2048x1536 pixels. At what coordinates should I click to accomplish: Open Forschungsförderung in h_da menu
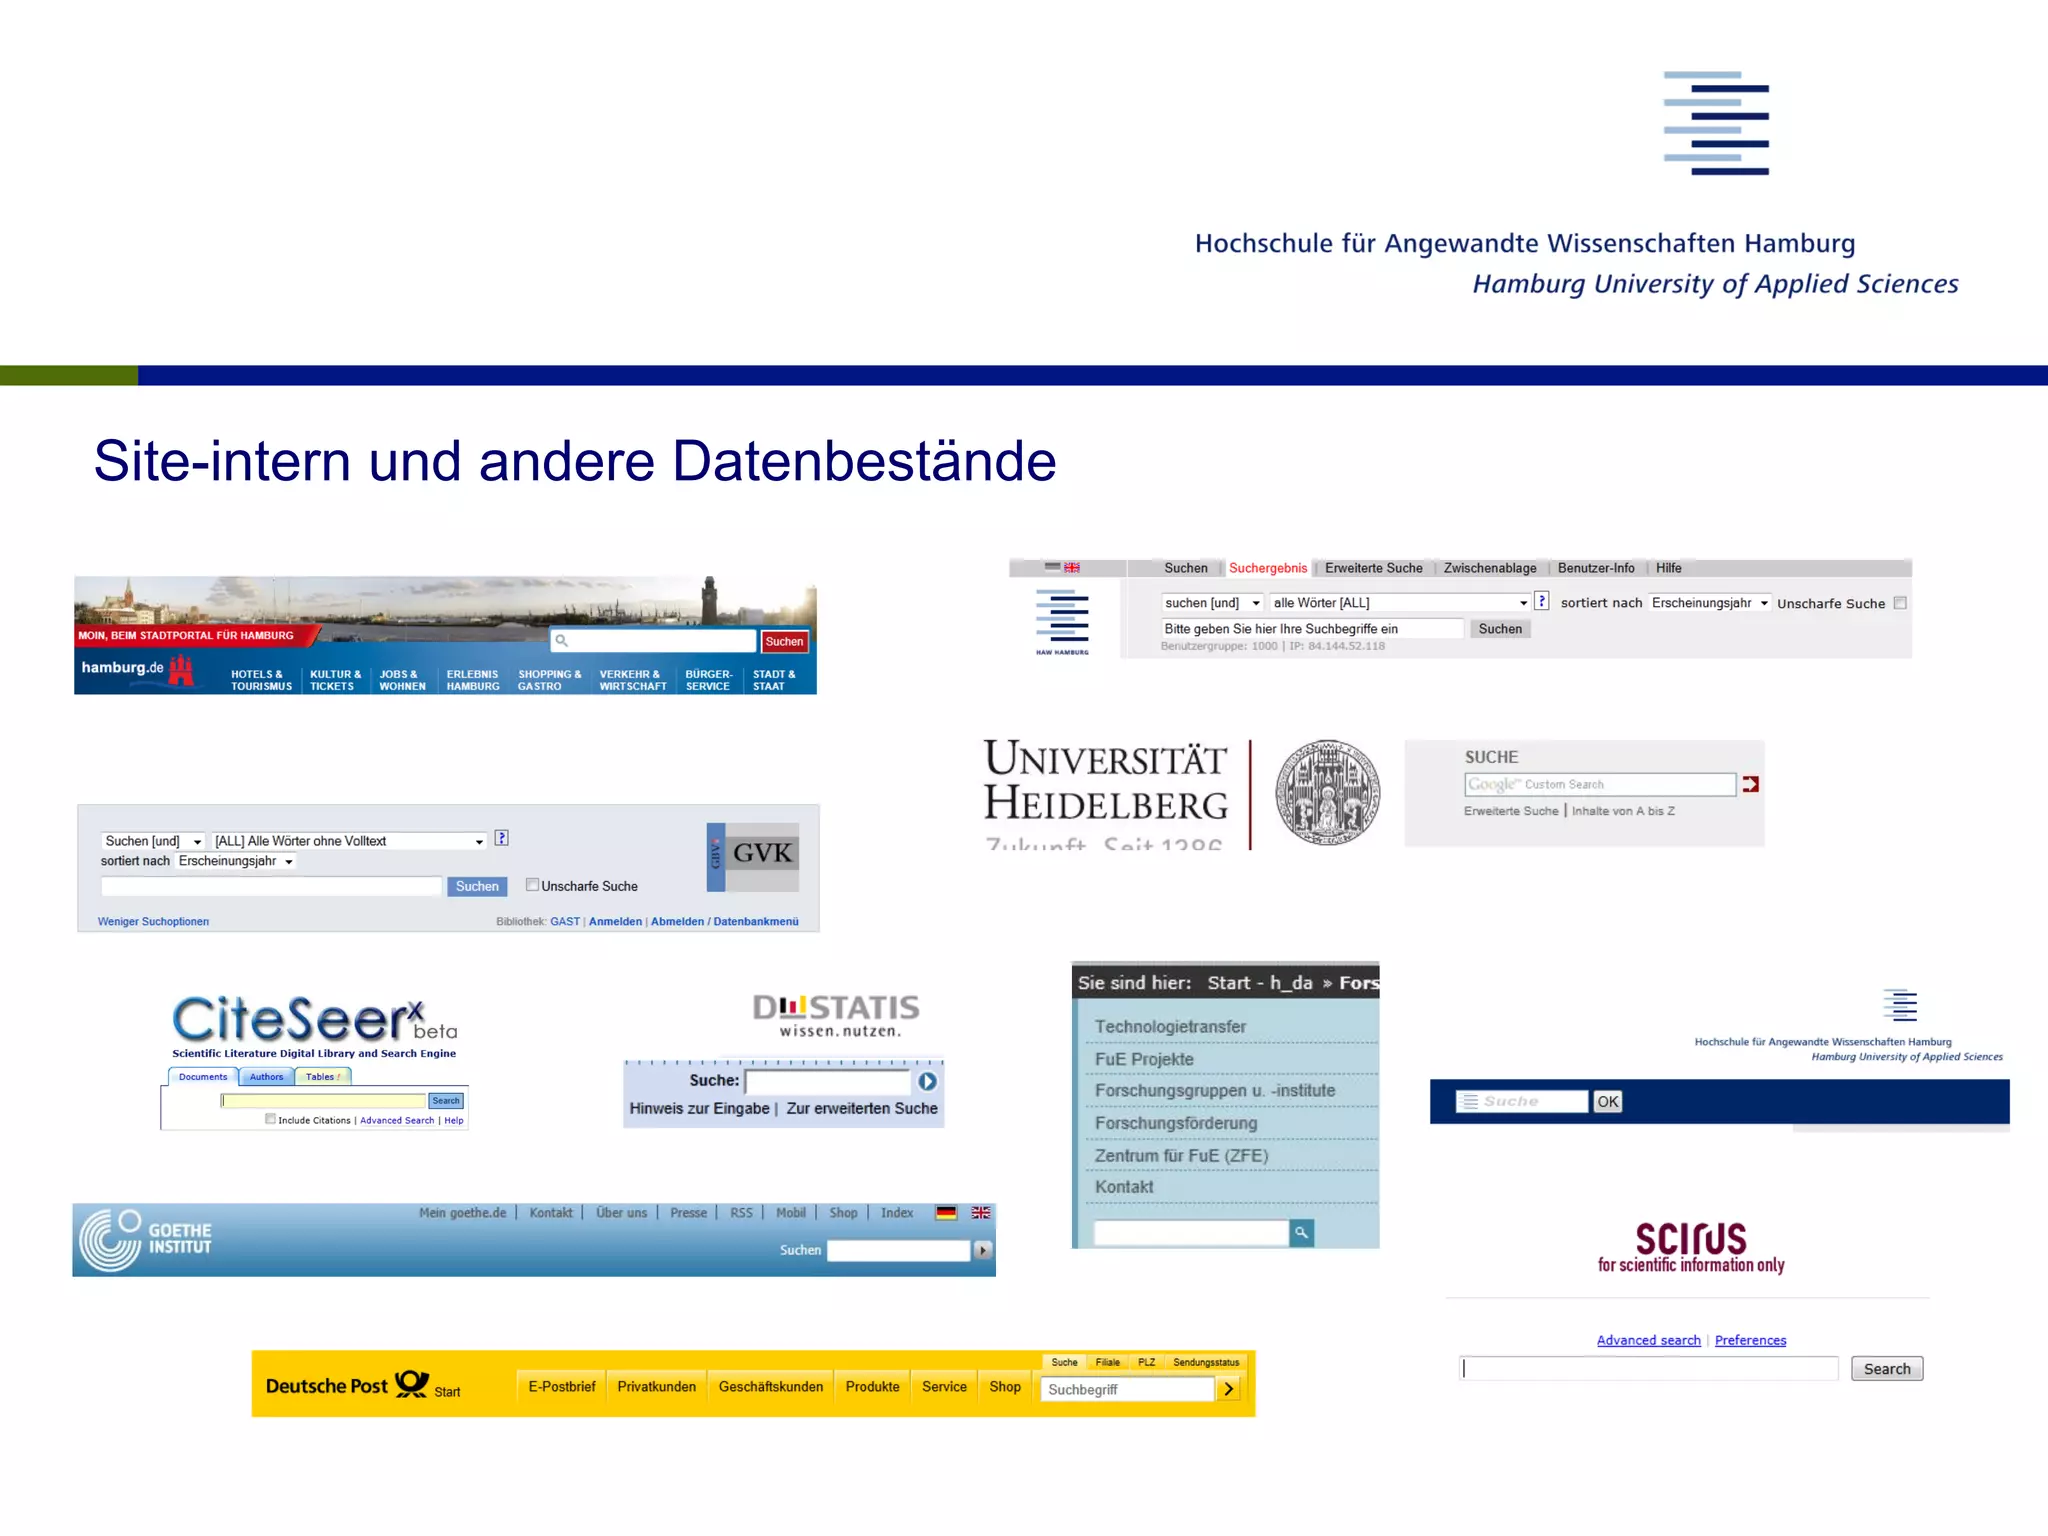pos(1176,1123)
